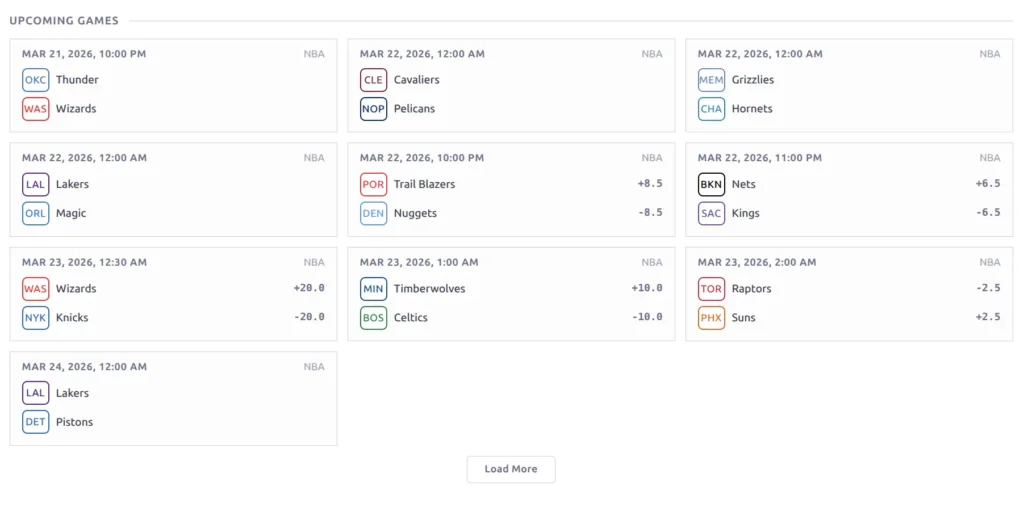Select the Timberwolves team name
The image size is (1024, 507).
[430, 289]
